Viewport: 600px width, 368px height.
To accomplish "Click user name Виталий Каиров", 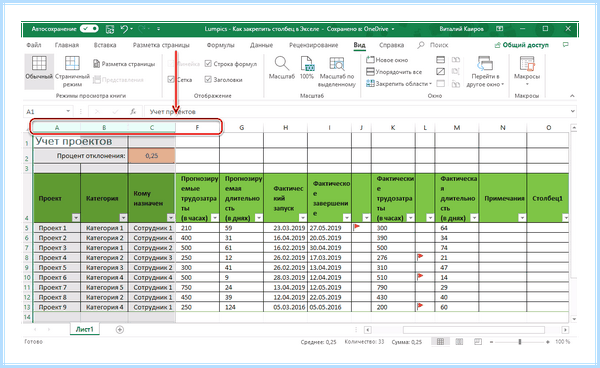I will click(461, 29).
